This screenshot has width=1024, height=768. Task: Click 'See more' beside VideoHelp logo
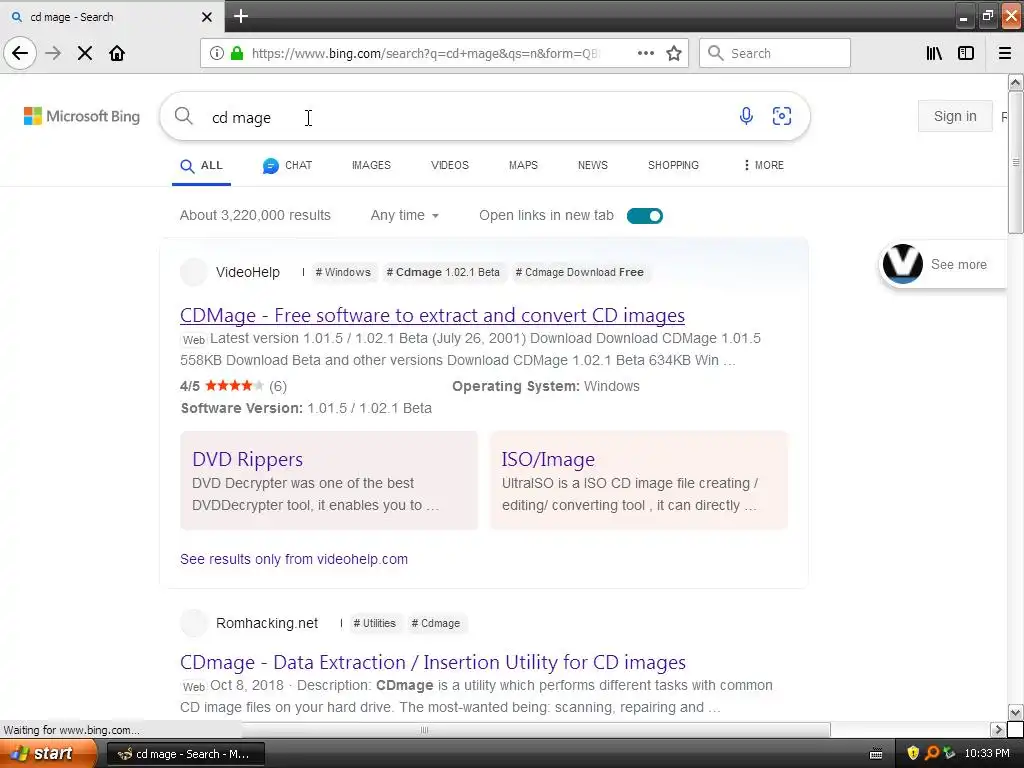959,264
